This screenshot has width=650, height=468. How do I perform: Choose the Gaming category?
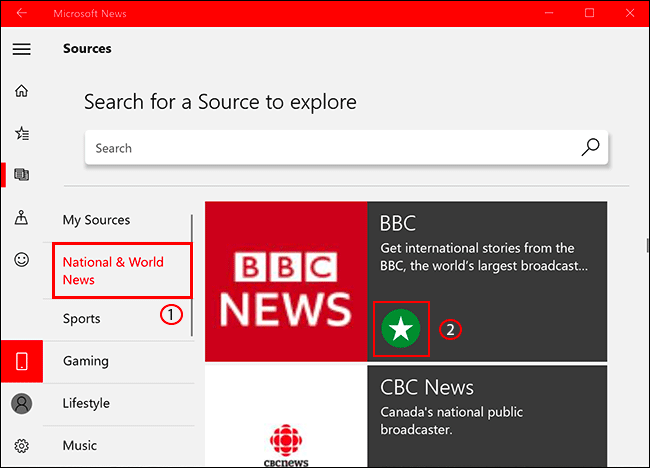point(86,361)
